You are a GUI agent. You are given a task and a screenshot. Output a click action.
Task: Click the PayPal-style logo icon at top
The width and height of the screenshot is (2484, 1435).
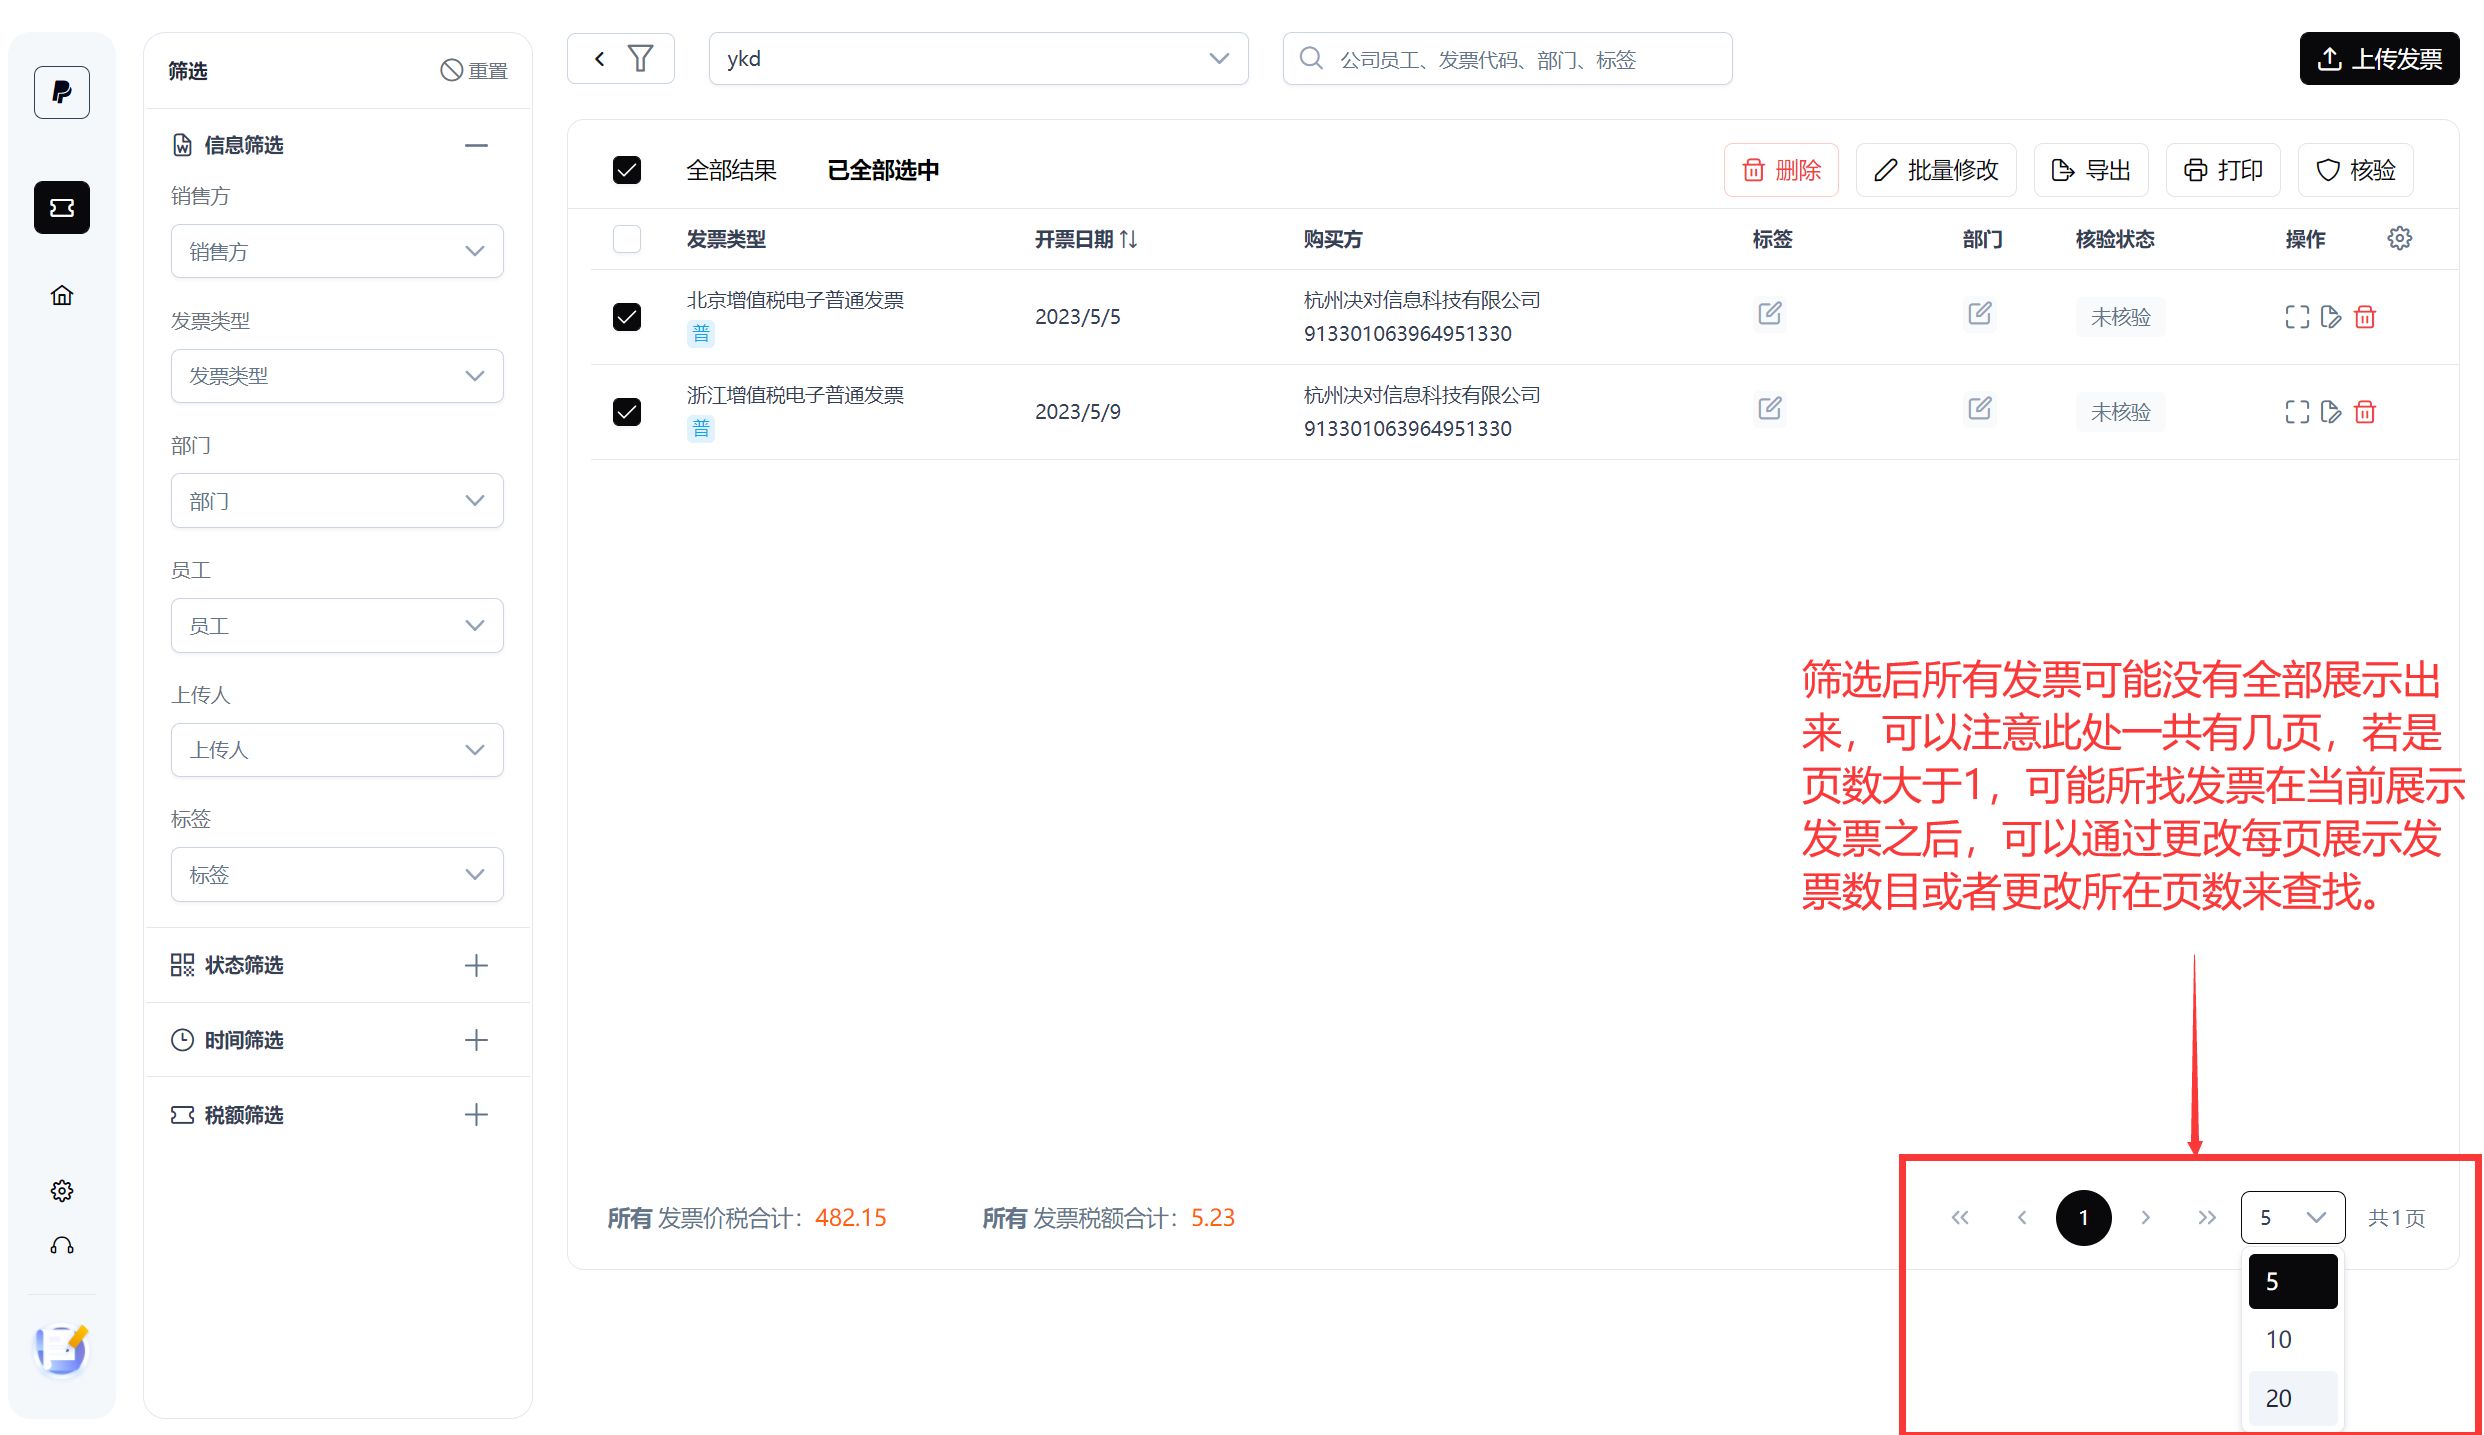62,92
